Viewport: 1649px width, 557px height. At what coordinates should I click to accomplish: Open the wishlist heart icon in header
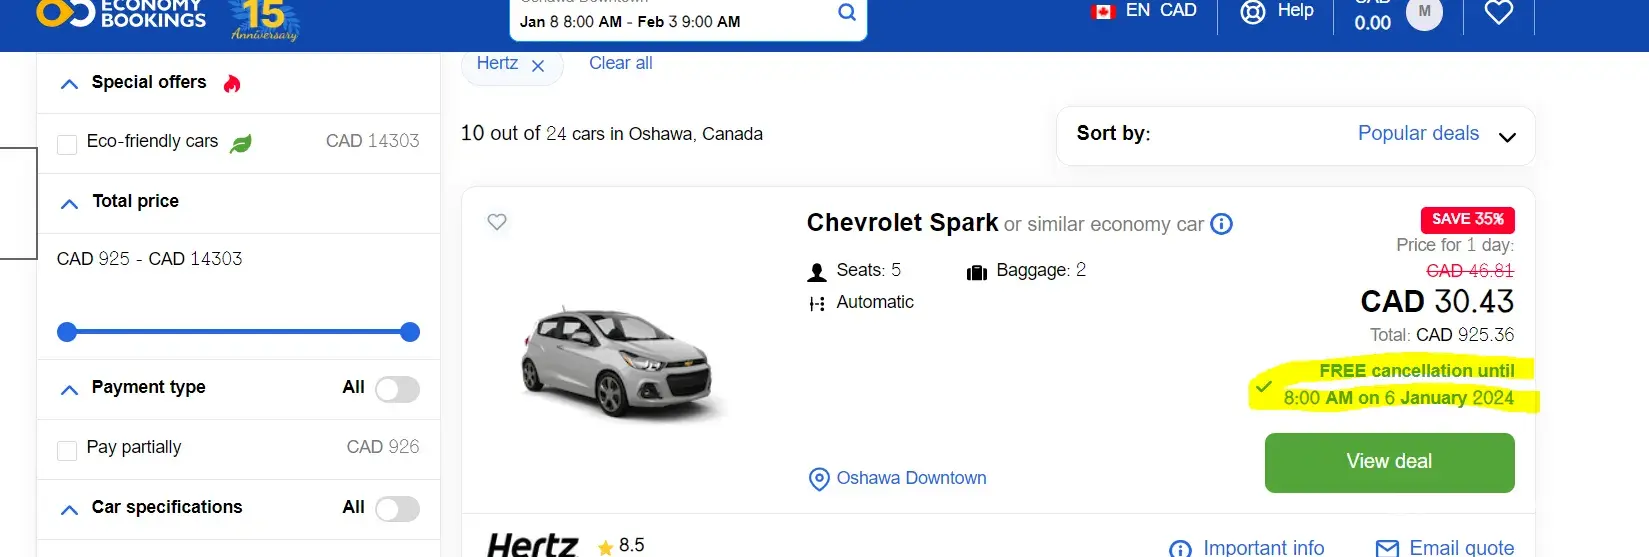point(1498,12)
